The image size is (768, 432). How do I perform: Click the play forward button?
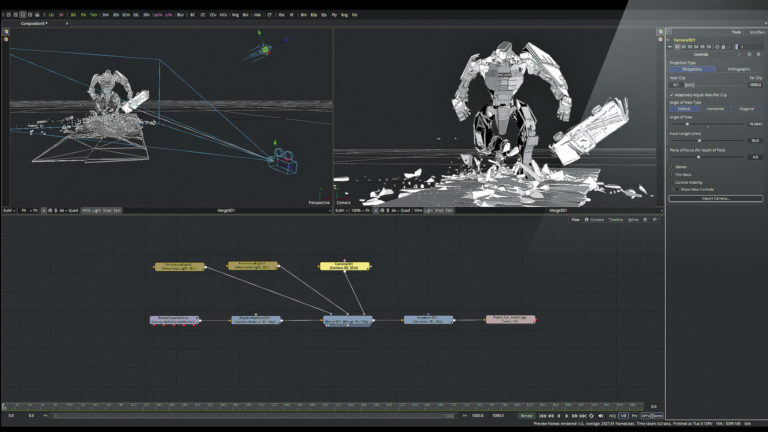click(x=567, y=416)
